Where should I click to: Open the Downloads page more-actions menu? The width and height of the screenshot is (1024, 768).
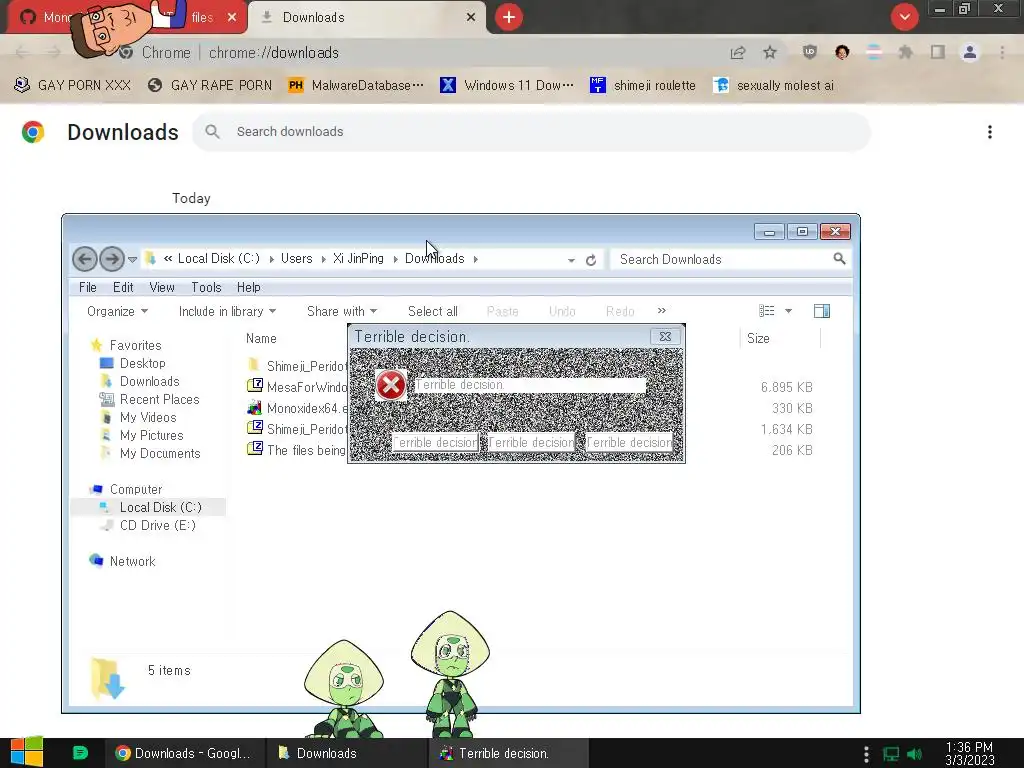(990, 132)
